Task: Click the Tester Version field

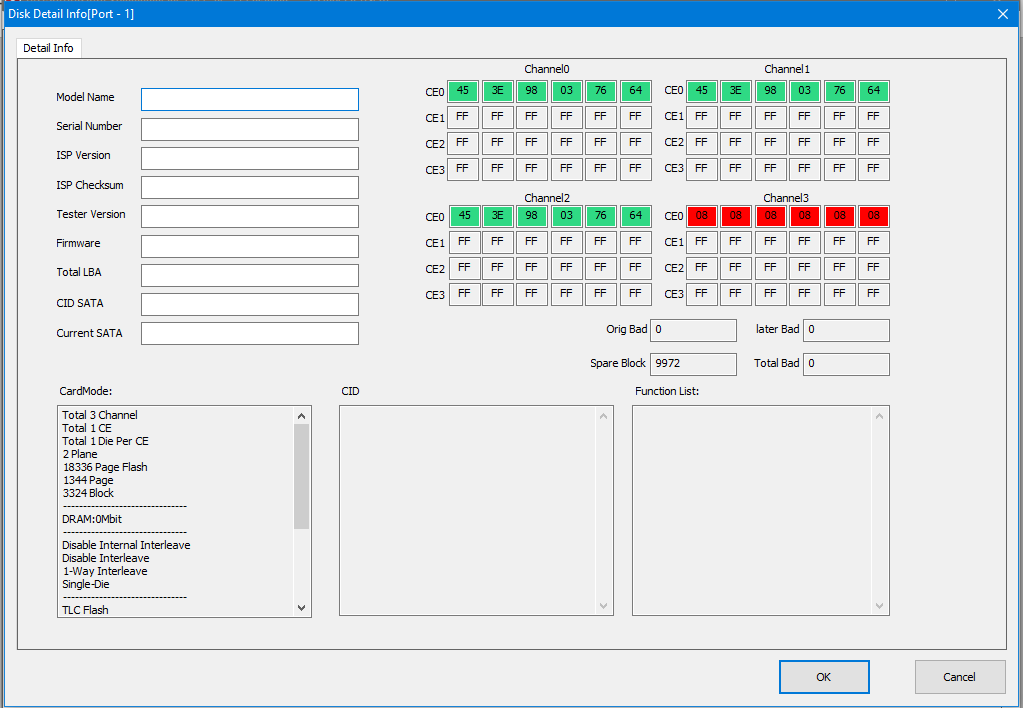Action: pyautogui.click(x=250, y=217)
